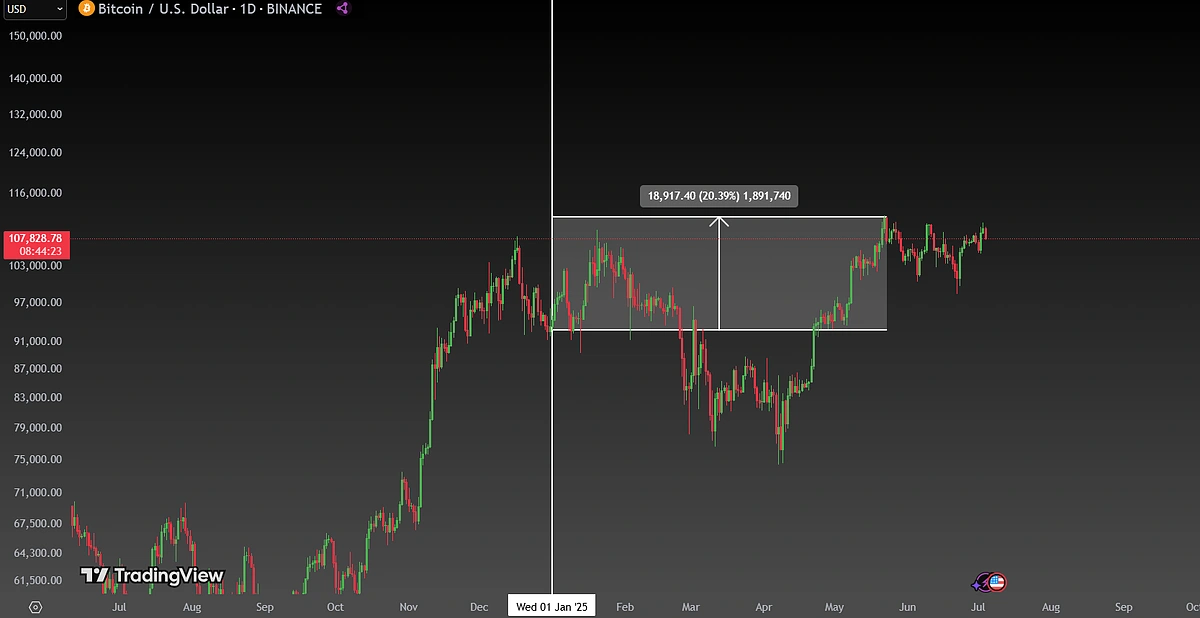Click the orange Bitcoin symbol icon
1200x618 pixels.
(86, 8)
